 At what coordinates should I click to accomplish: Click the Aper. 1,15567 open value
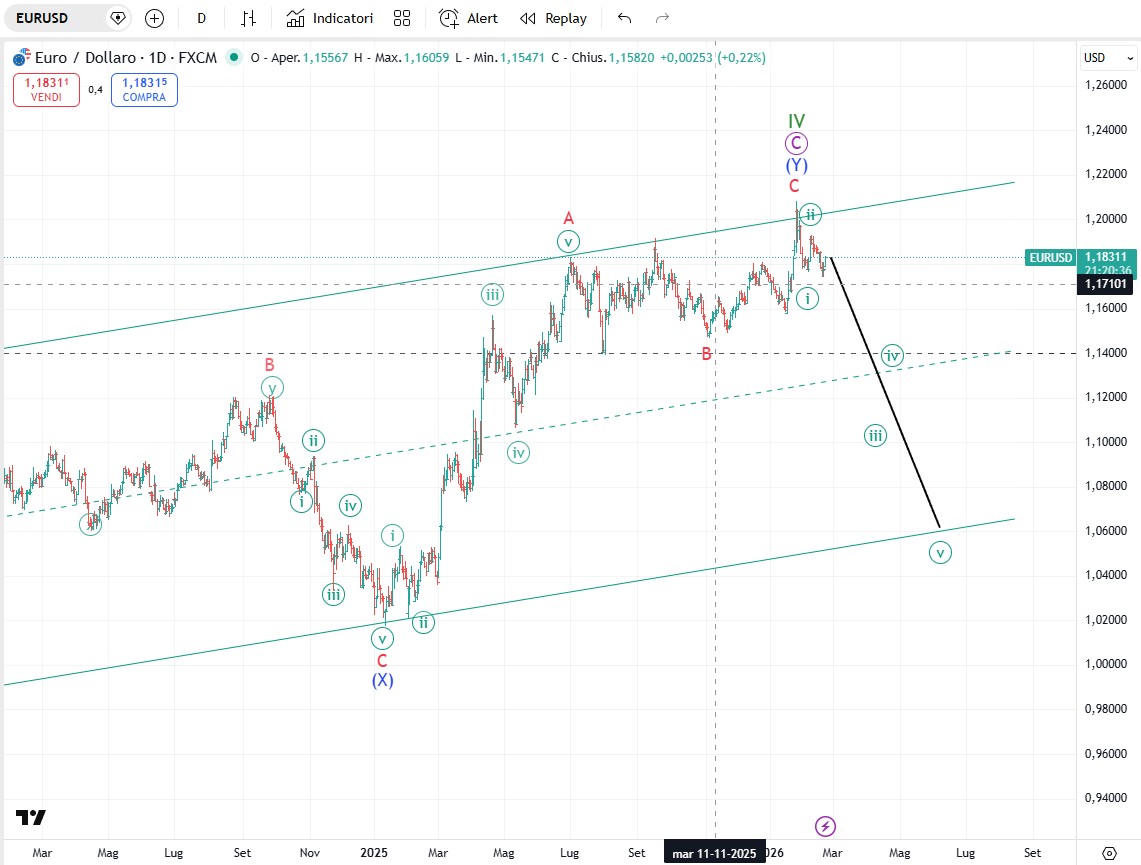point(299,57)
